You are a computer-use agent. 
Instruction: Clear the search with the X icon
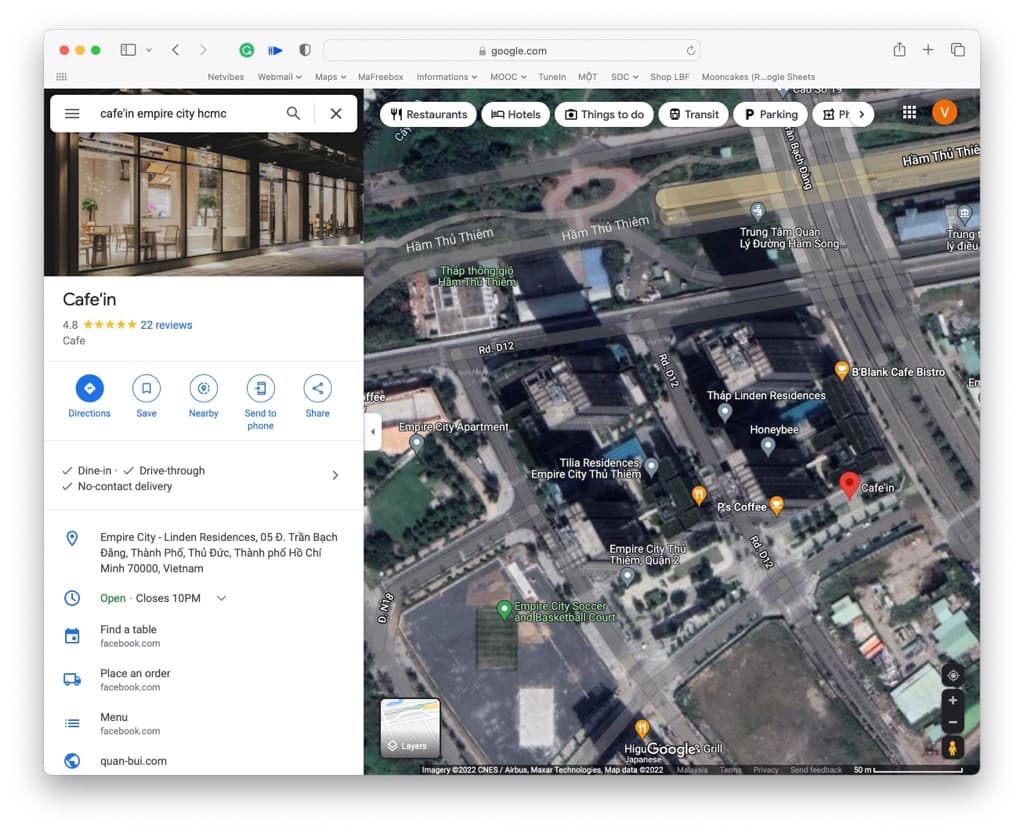click(x=336, y=114)
